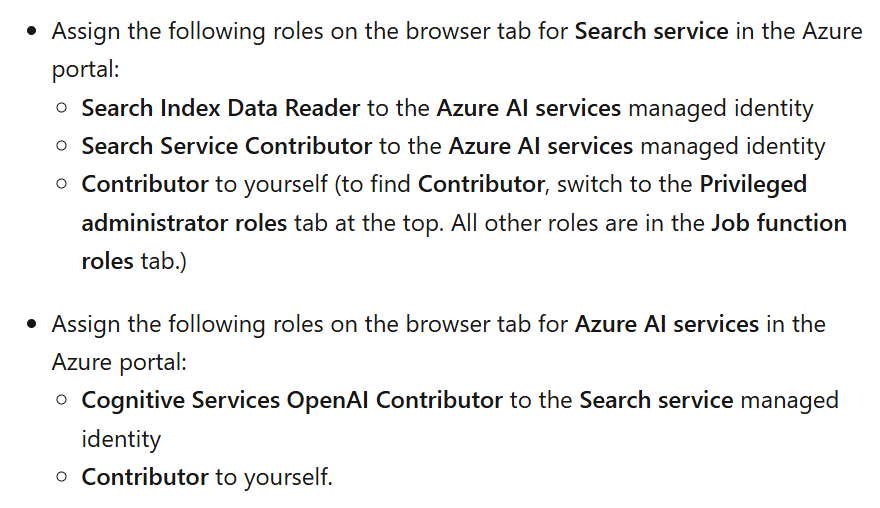The width and height of the screenshot is (880, 508).
Task: Click bold Search service in the first line
Action: pos(652,31)
